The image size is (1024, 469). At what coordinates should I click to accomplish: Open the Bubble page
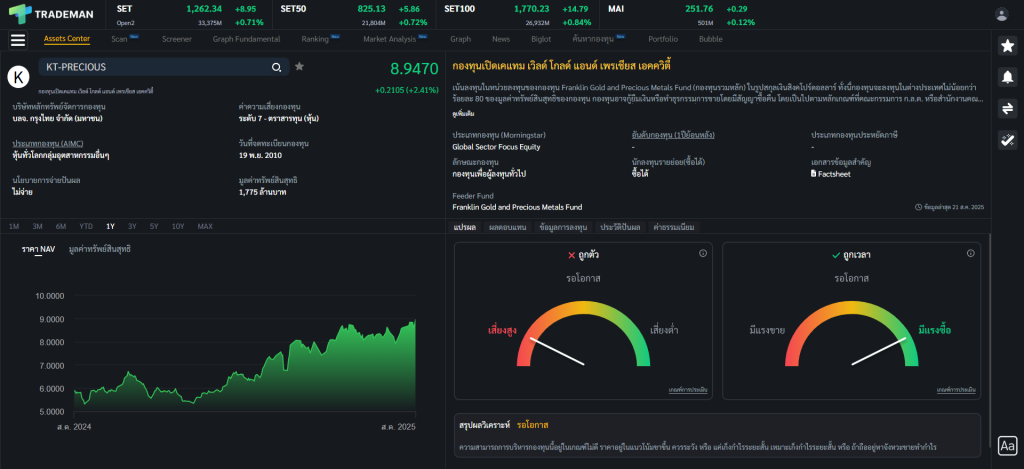tap(711, 39)
